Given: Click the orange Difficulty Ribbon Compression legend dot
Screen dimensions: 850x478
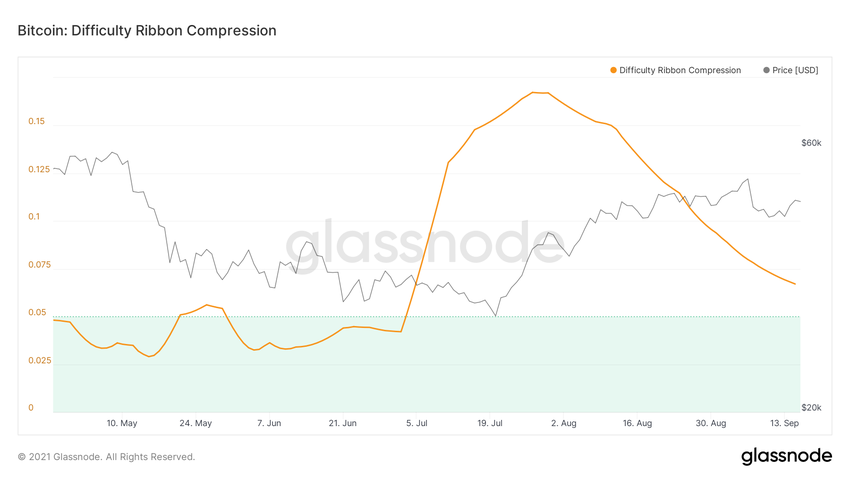Looking at the screenshot, I should click(613, 70).
